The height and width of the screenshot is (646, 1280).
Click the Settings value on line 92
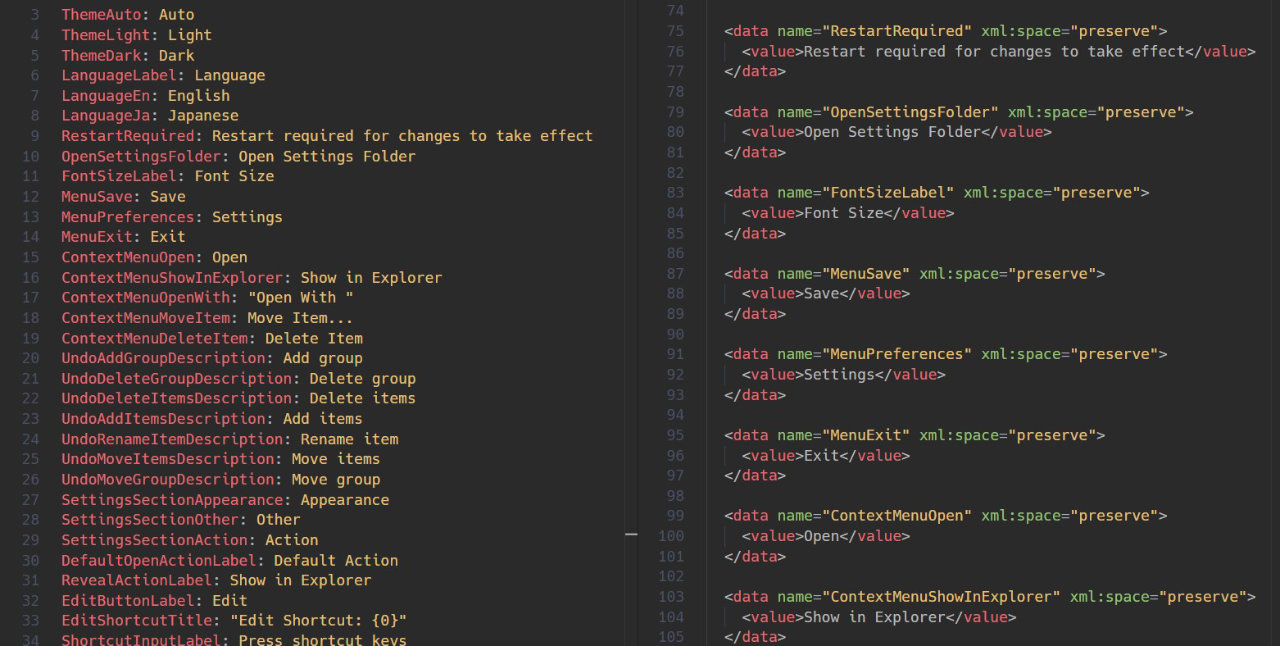pyautogui.click(x=839, y=374)
